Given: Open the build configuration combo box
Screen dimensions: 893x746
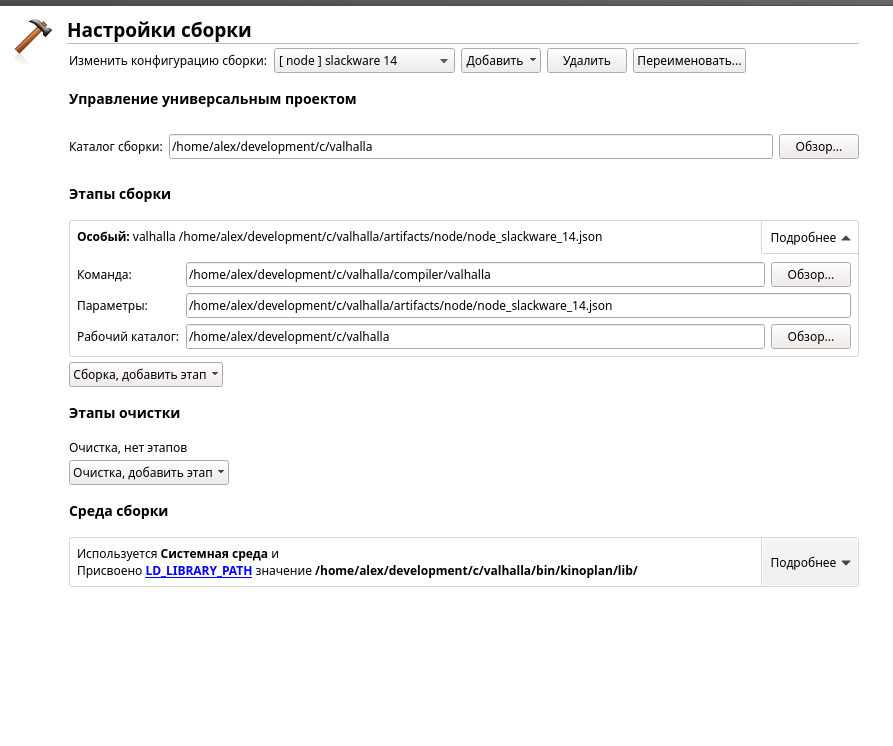Looking at the screenshot, I should (x=364, y=60).
